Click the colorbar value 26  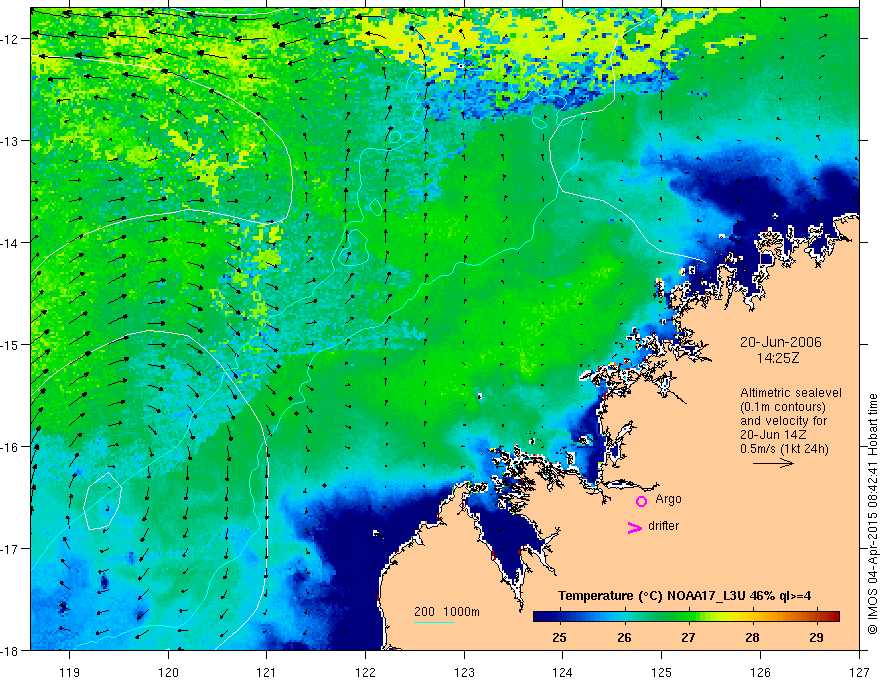(x=624, y=638)
